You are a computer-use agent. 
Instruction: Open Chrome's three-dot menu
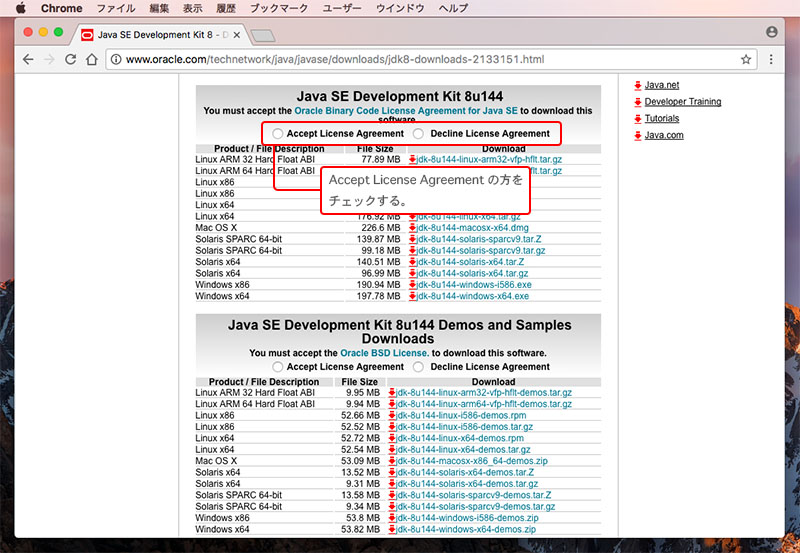click(771, 59)
